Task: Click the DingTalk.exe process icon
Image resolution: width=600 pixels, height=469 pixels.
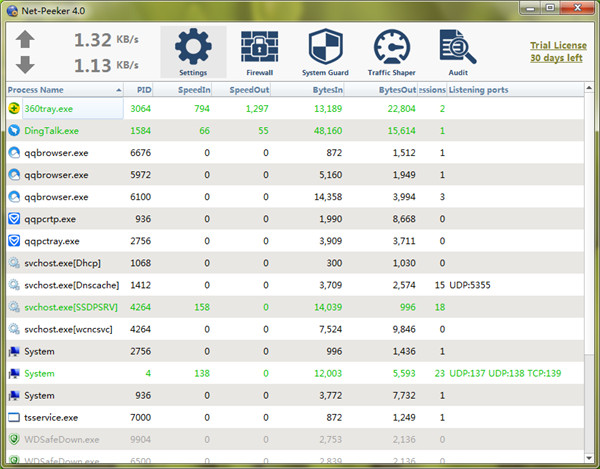Action: 14,130
